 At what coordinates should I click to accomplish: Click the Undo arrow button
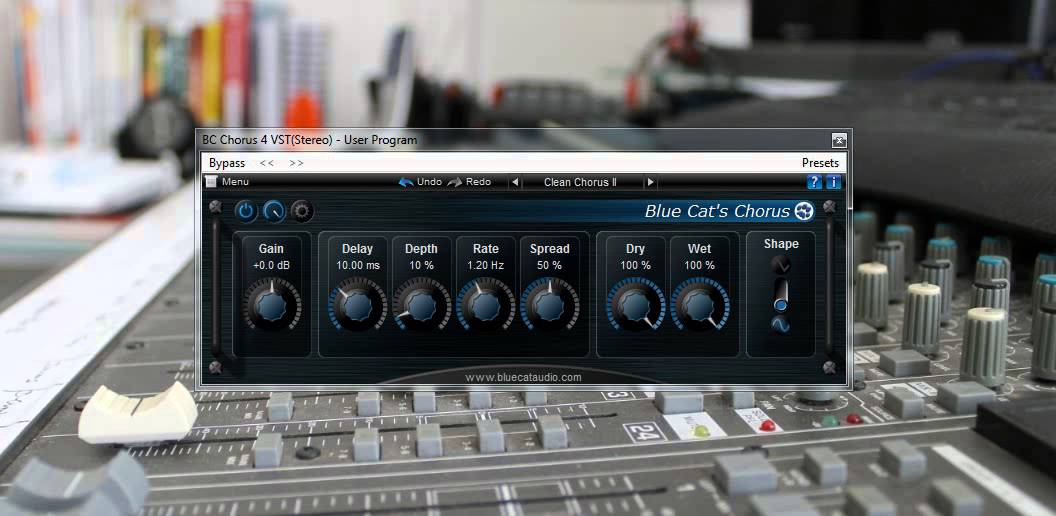(x=420, y=182)
